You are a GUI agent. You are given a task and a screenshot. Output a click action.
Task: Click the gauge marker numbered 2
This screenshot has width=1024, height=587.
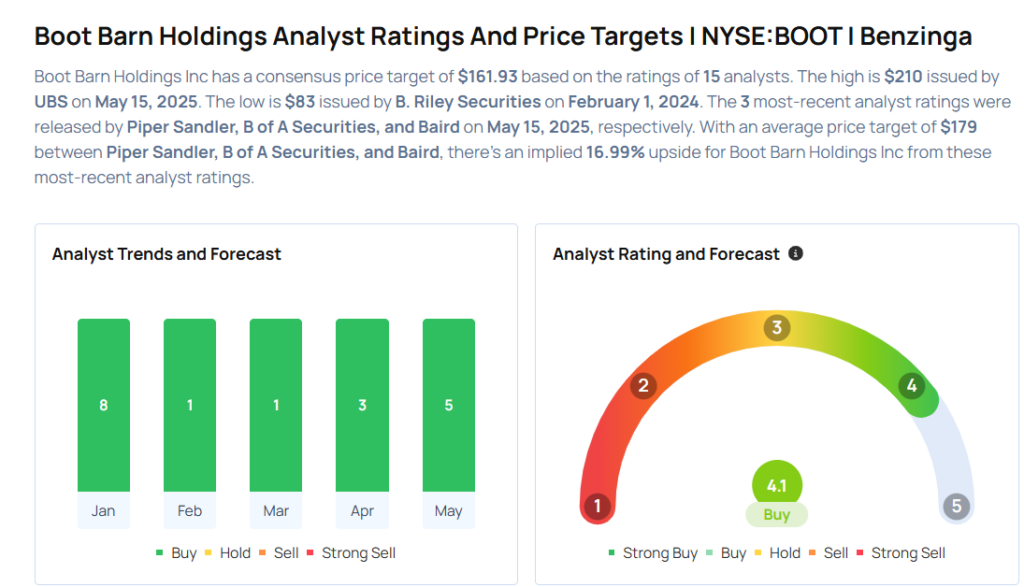643,385
